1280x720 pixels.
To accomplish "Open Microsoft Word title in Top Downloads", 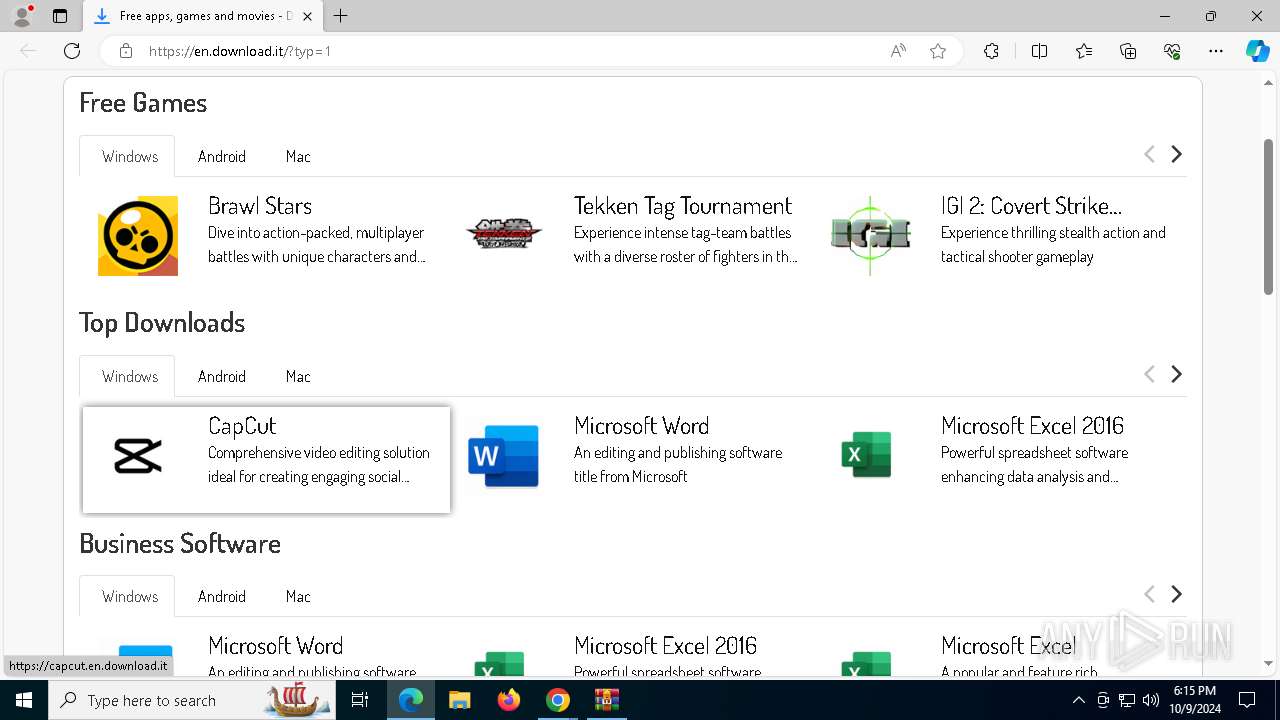I will [x=641, y=426].
